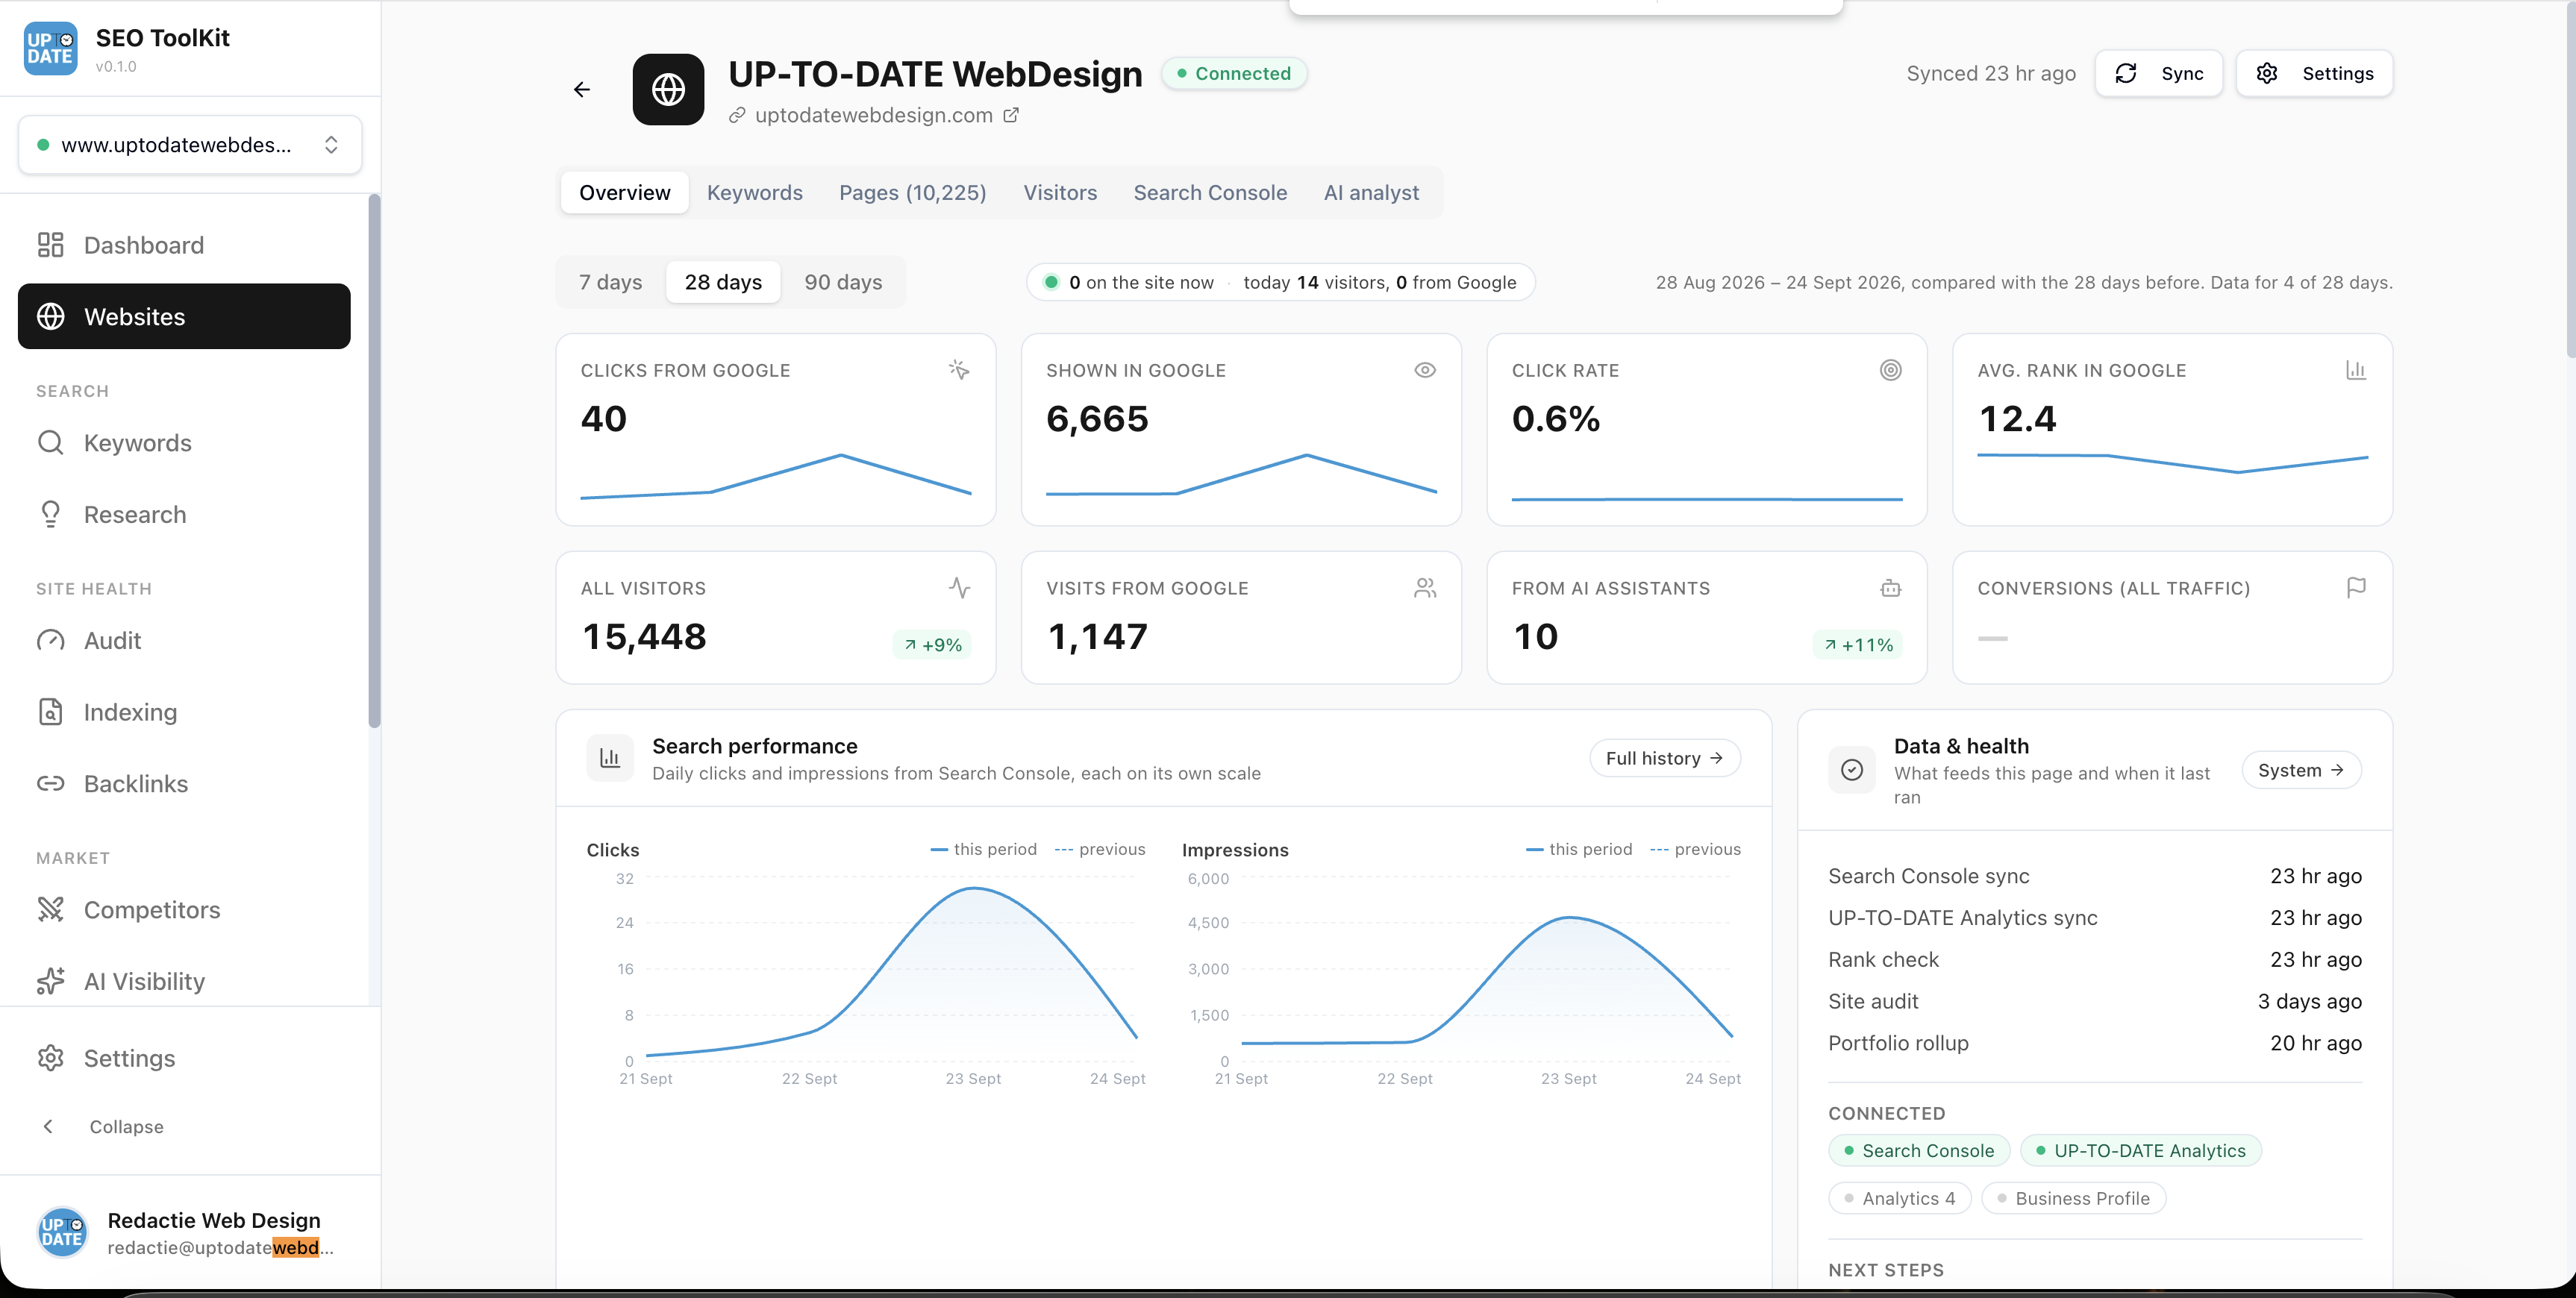Click the pulse icon in All Visitors card
The image size is (2576, 1298).
958,588
